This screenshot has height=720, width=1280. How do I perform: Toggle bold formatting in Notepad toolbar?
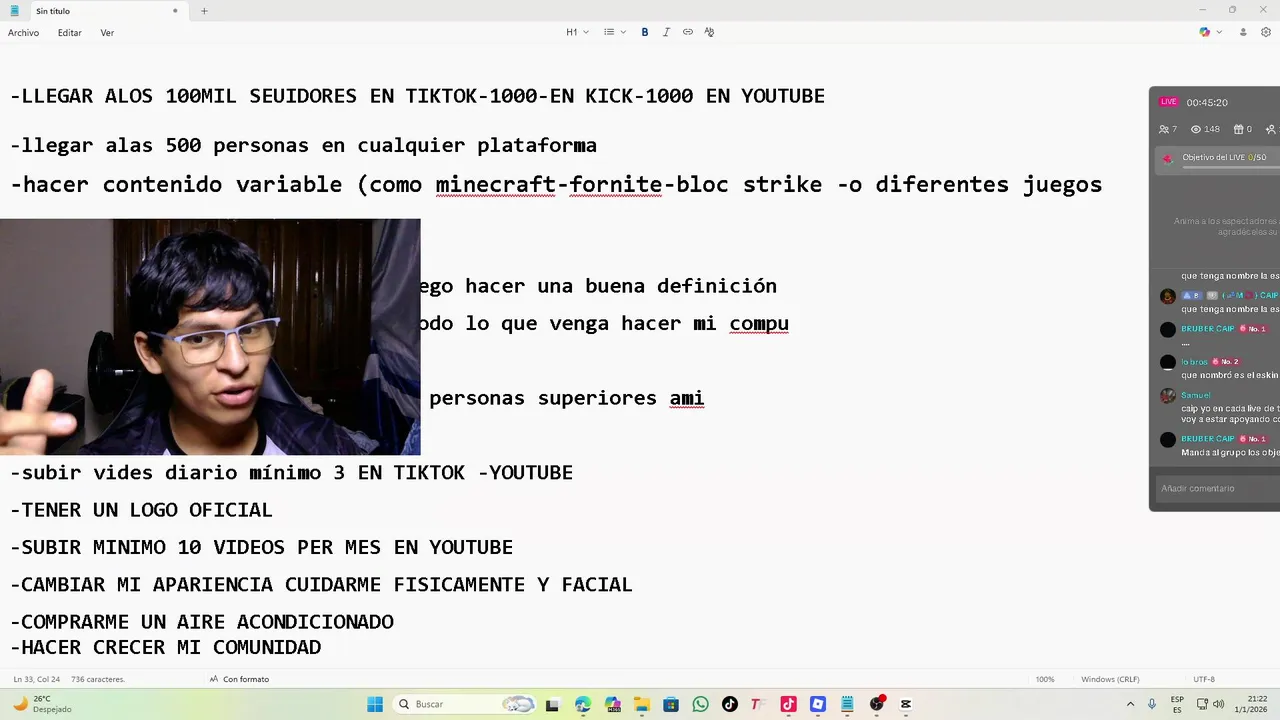pos(645,32)
